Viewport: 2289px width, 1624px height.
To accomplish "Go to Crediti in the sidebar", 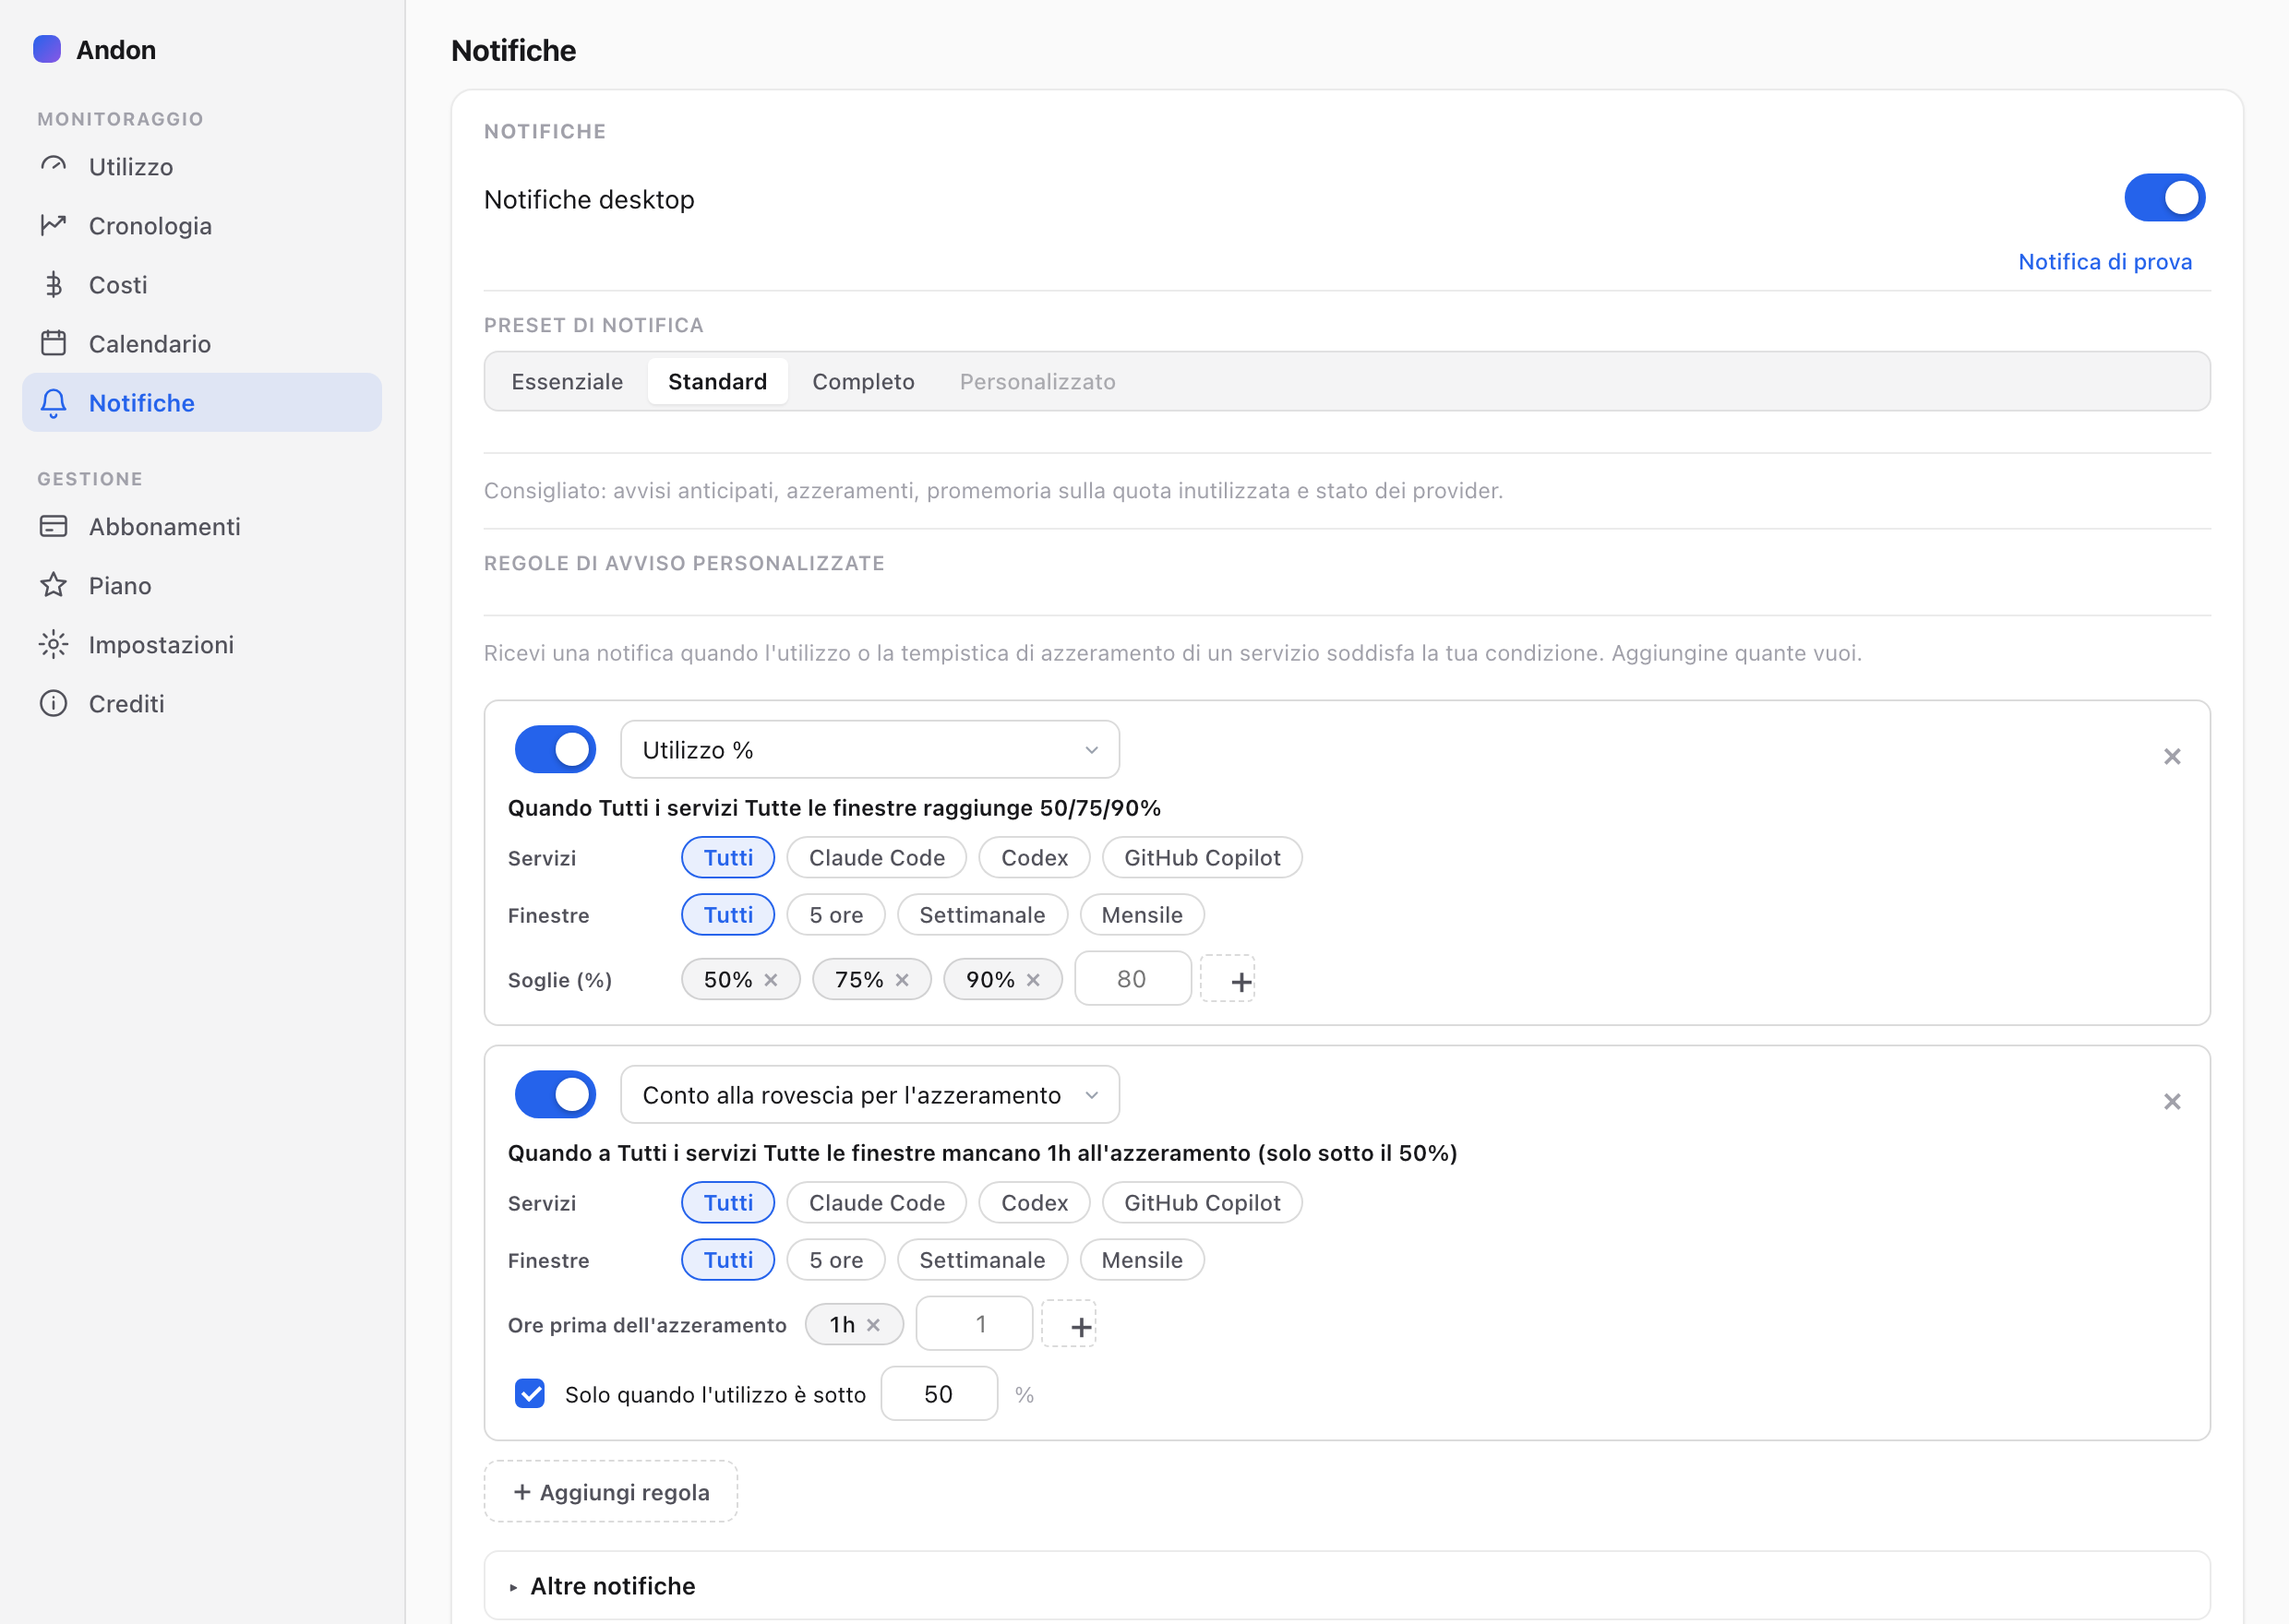I will click(x=202, y=703).
